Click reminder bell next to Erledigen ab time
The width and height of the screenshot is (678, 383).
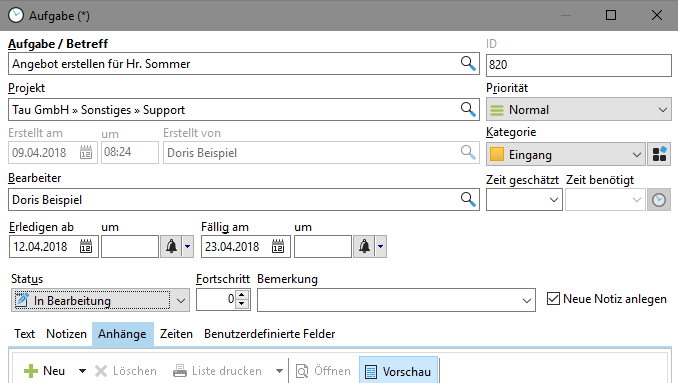pos(172,246)
